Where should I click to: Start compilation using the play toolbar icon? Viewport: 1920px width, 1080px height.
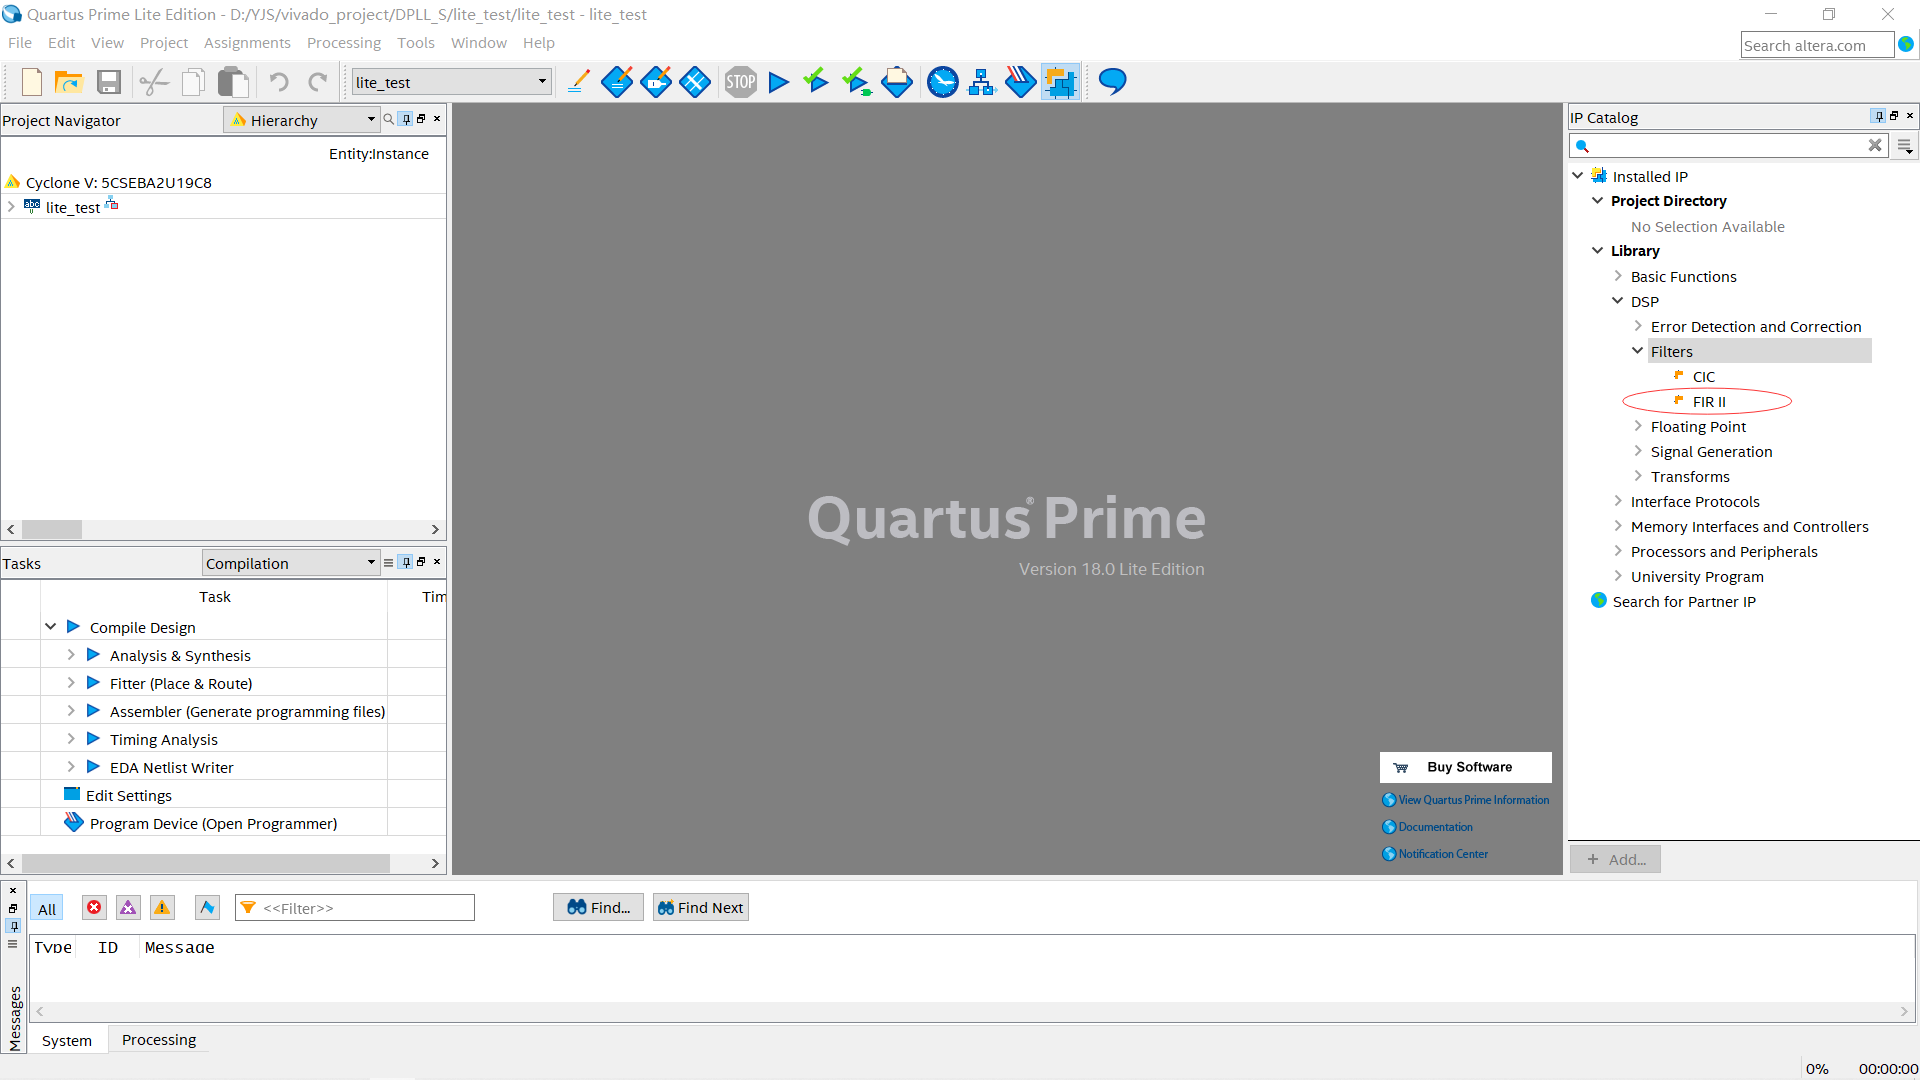pyautogui.click(x=779, y=82)
